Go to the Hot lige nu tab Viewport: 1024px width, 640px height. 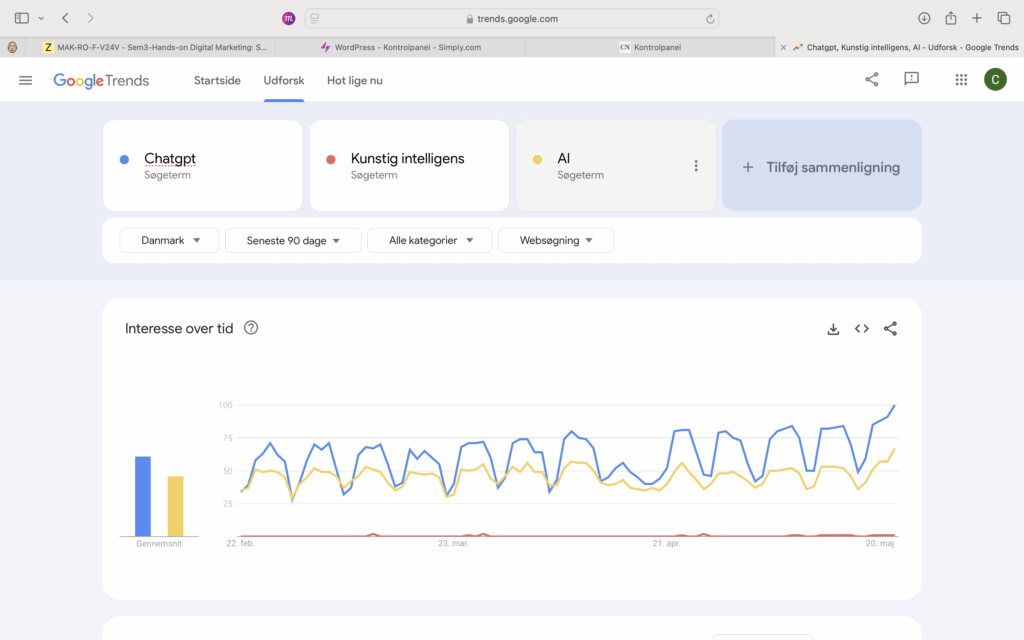pos(354,80)
